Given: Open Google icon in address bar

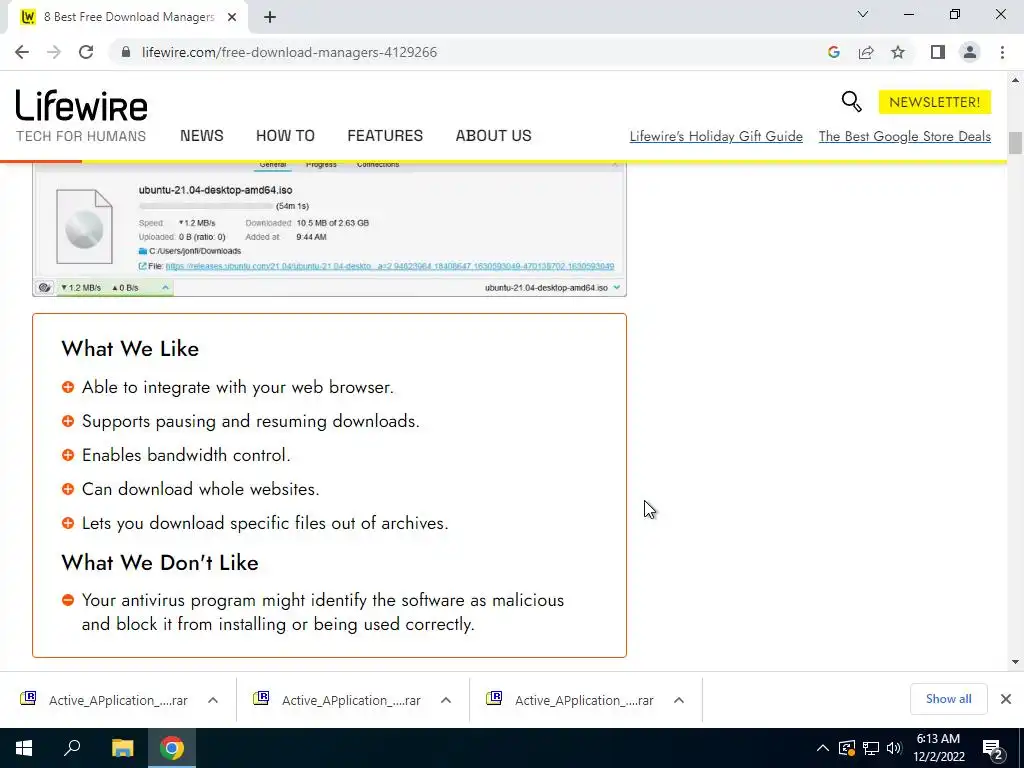Looking at the screenshot, I should (833, 52).
